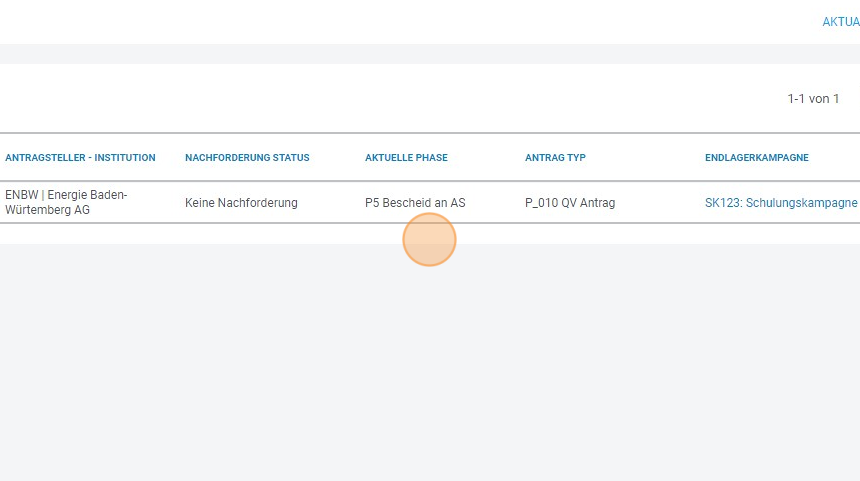860x481 pixels.
Task: Open the SK123: Schulungskampagne link
Action: click(x=781, y=203)
